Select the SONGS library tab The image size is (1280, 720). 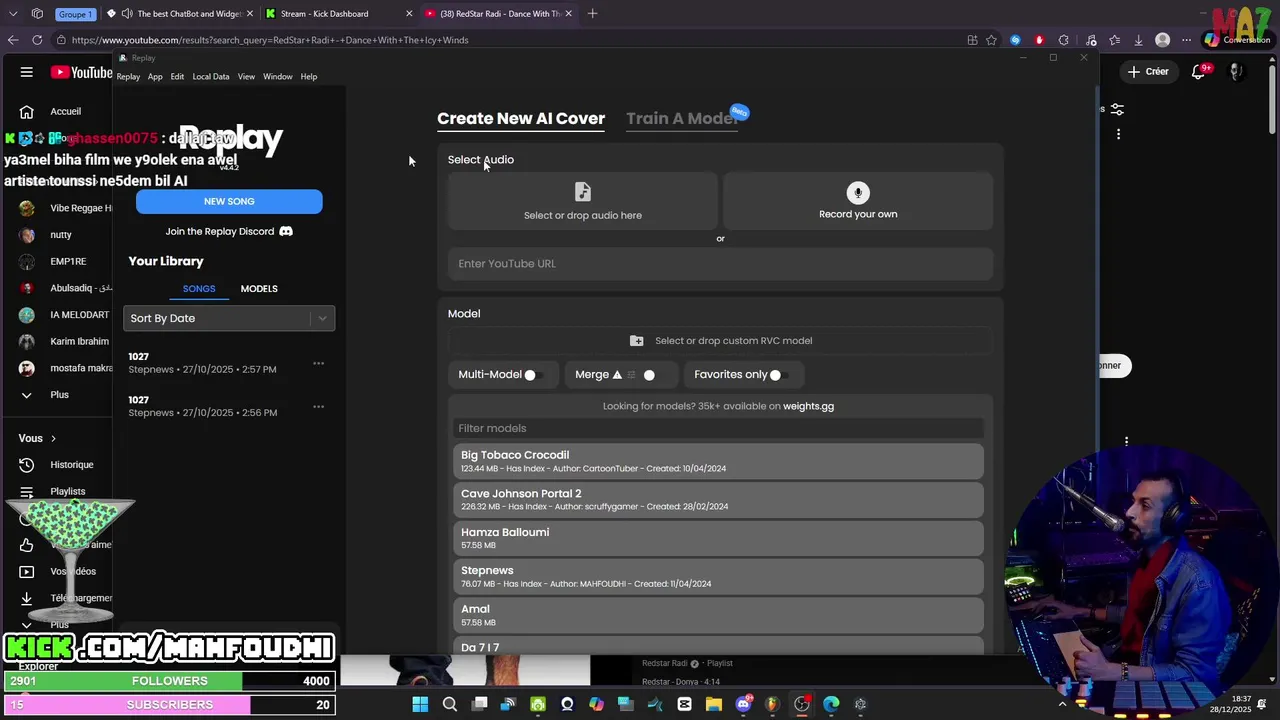coord(199,289)
